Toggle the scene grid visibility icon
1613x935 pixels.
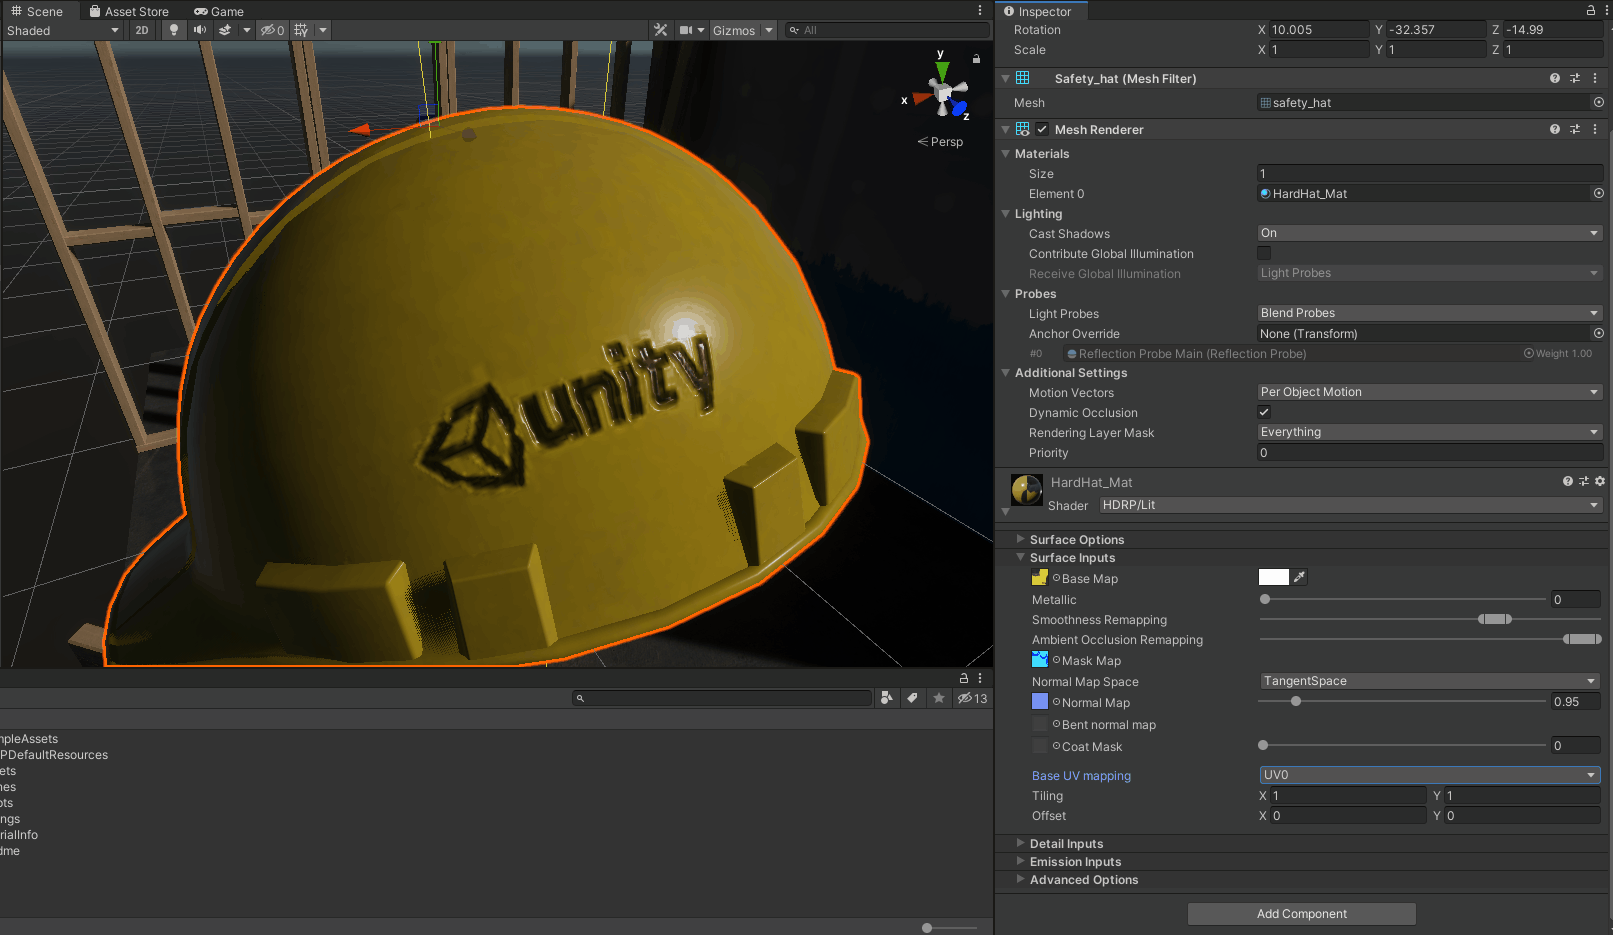[x=301, y=30]
